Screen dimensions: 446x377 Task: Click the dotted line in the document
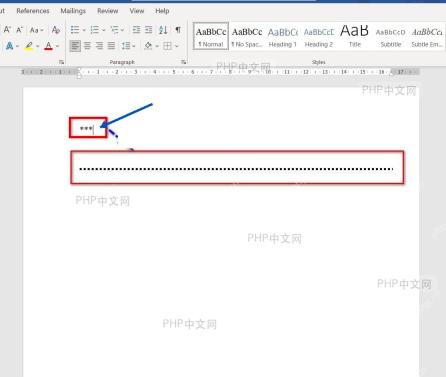coord(236,169)
